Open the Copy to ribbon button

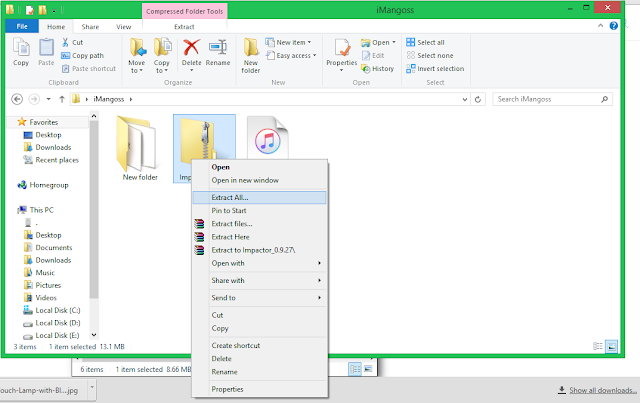point(162,55)
